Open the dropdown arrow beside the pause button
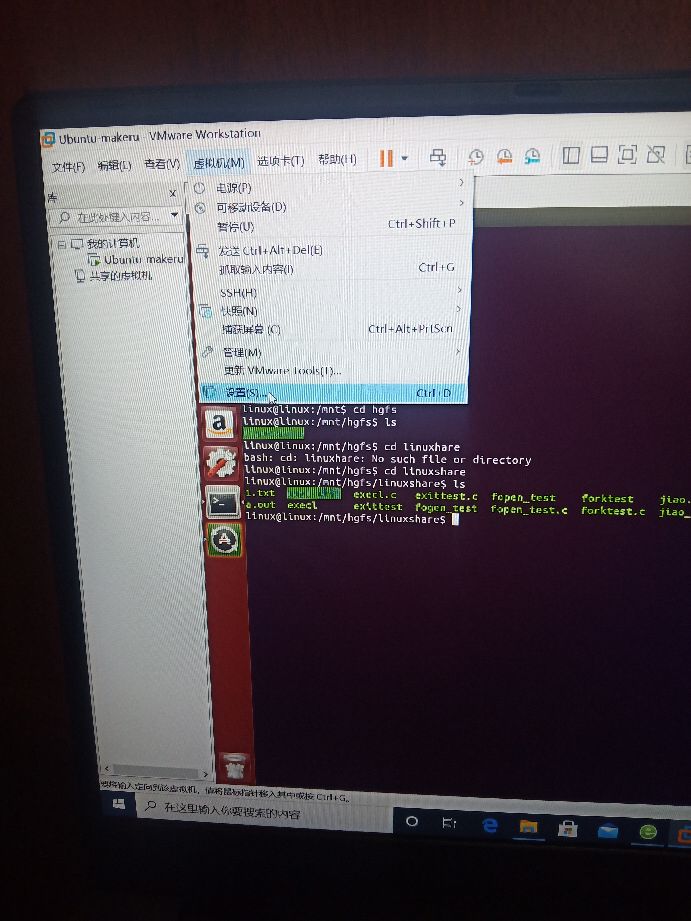The image size is (691, 921). (x=404, y=158)
